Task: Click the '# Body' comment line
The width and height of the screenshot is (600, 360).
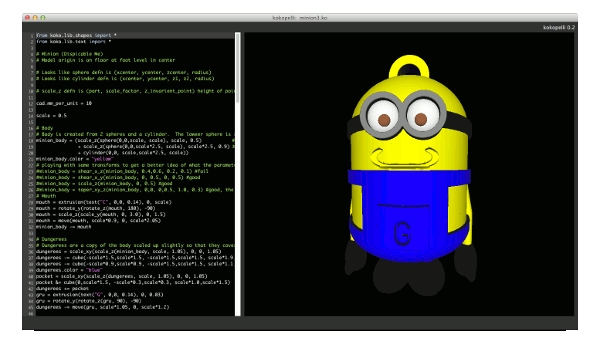Action: point(45,128)
